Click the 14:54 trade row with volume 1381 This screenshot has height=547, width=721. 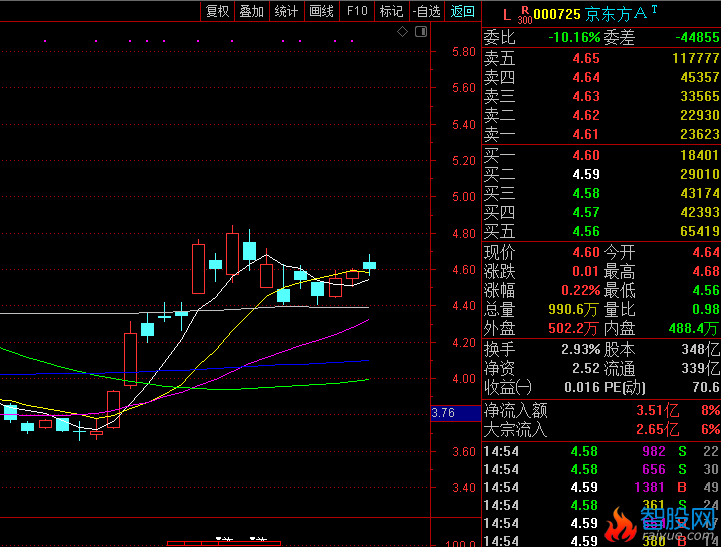tap(601, 487)
